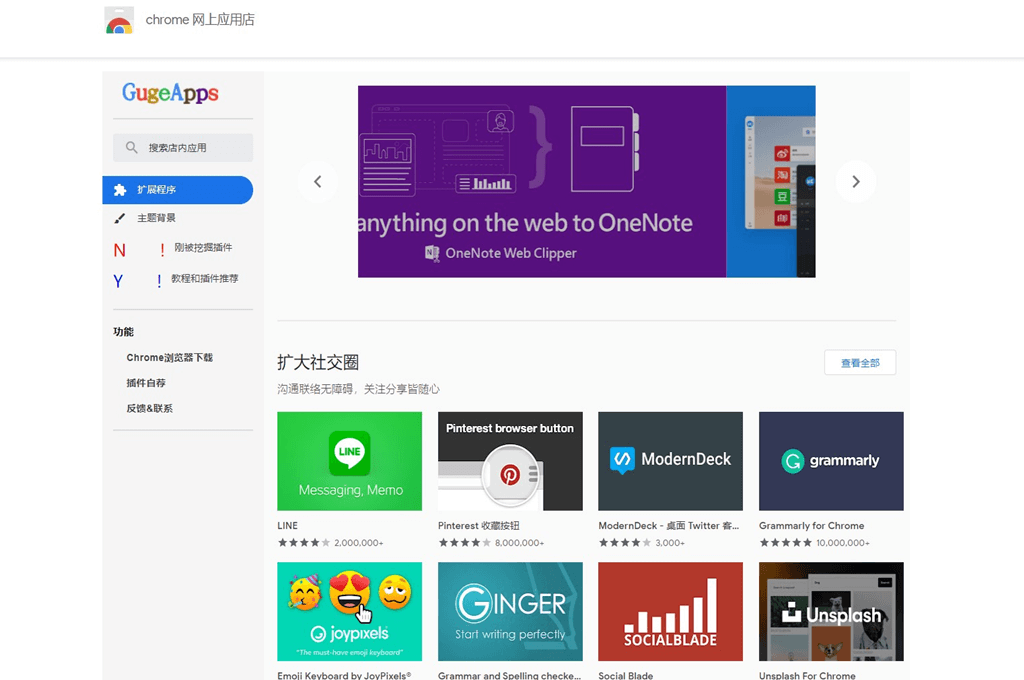
Task: Click the ModernDeck star rating icons
Action: click(x=625, y=542)
